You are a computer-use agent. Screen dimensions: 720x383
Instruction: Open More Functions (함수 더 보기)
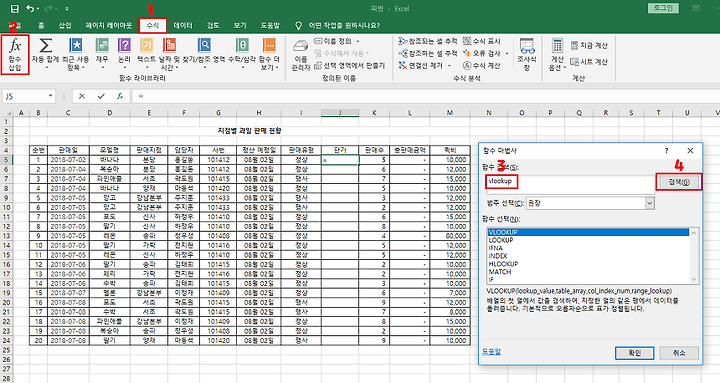(269, 54)
